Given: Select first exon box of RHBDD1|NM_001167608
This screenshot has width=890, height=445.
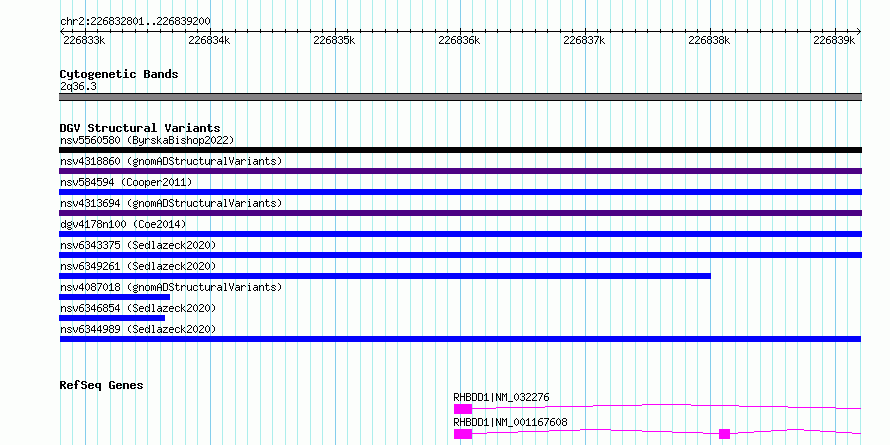Looking at the screenshot, I should click(463, 434).
